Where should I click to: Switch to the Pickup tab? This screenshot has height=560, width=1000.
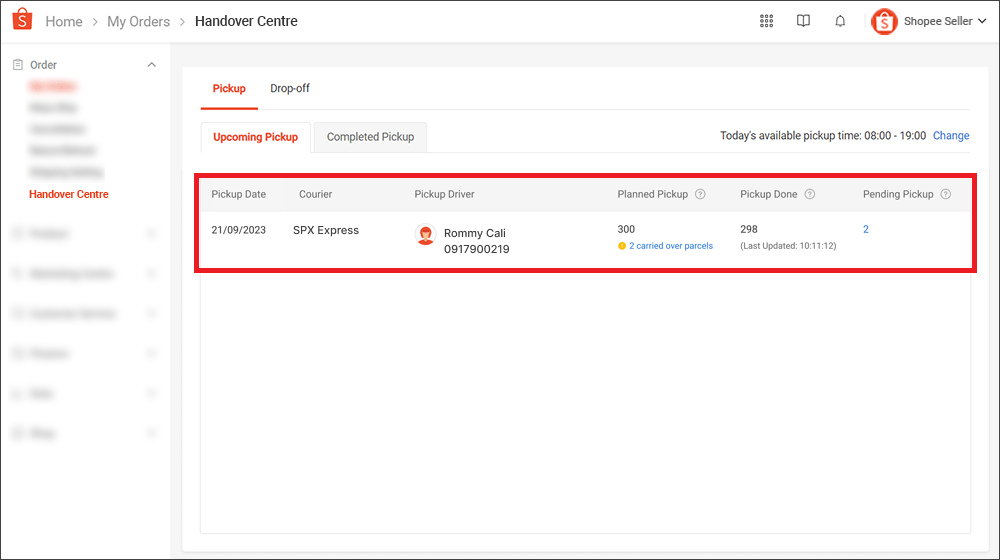(x=229, y=89)
